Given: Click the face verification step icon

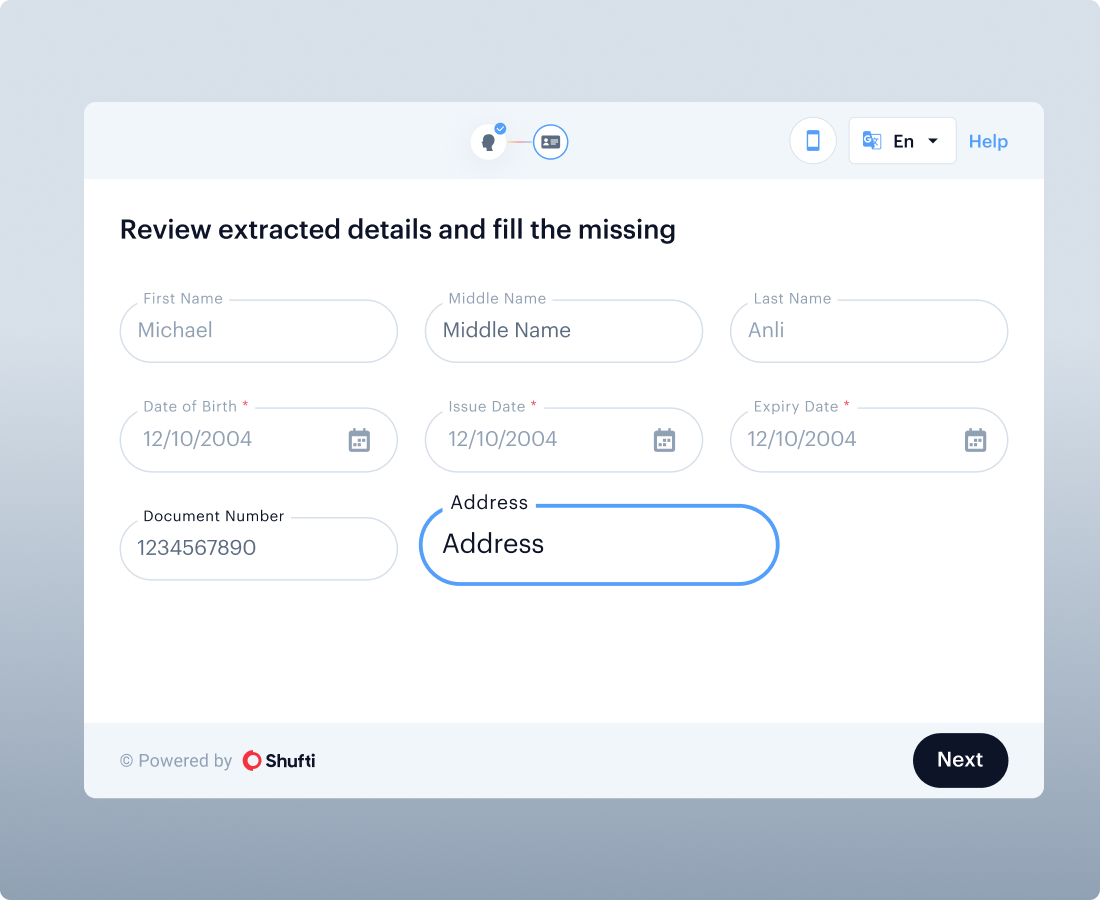Looking at the screenshot, I should [x=489, y=142].
